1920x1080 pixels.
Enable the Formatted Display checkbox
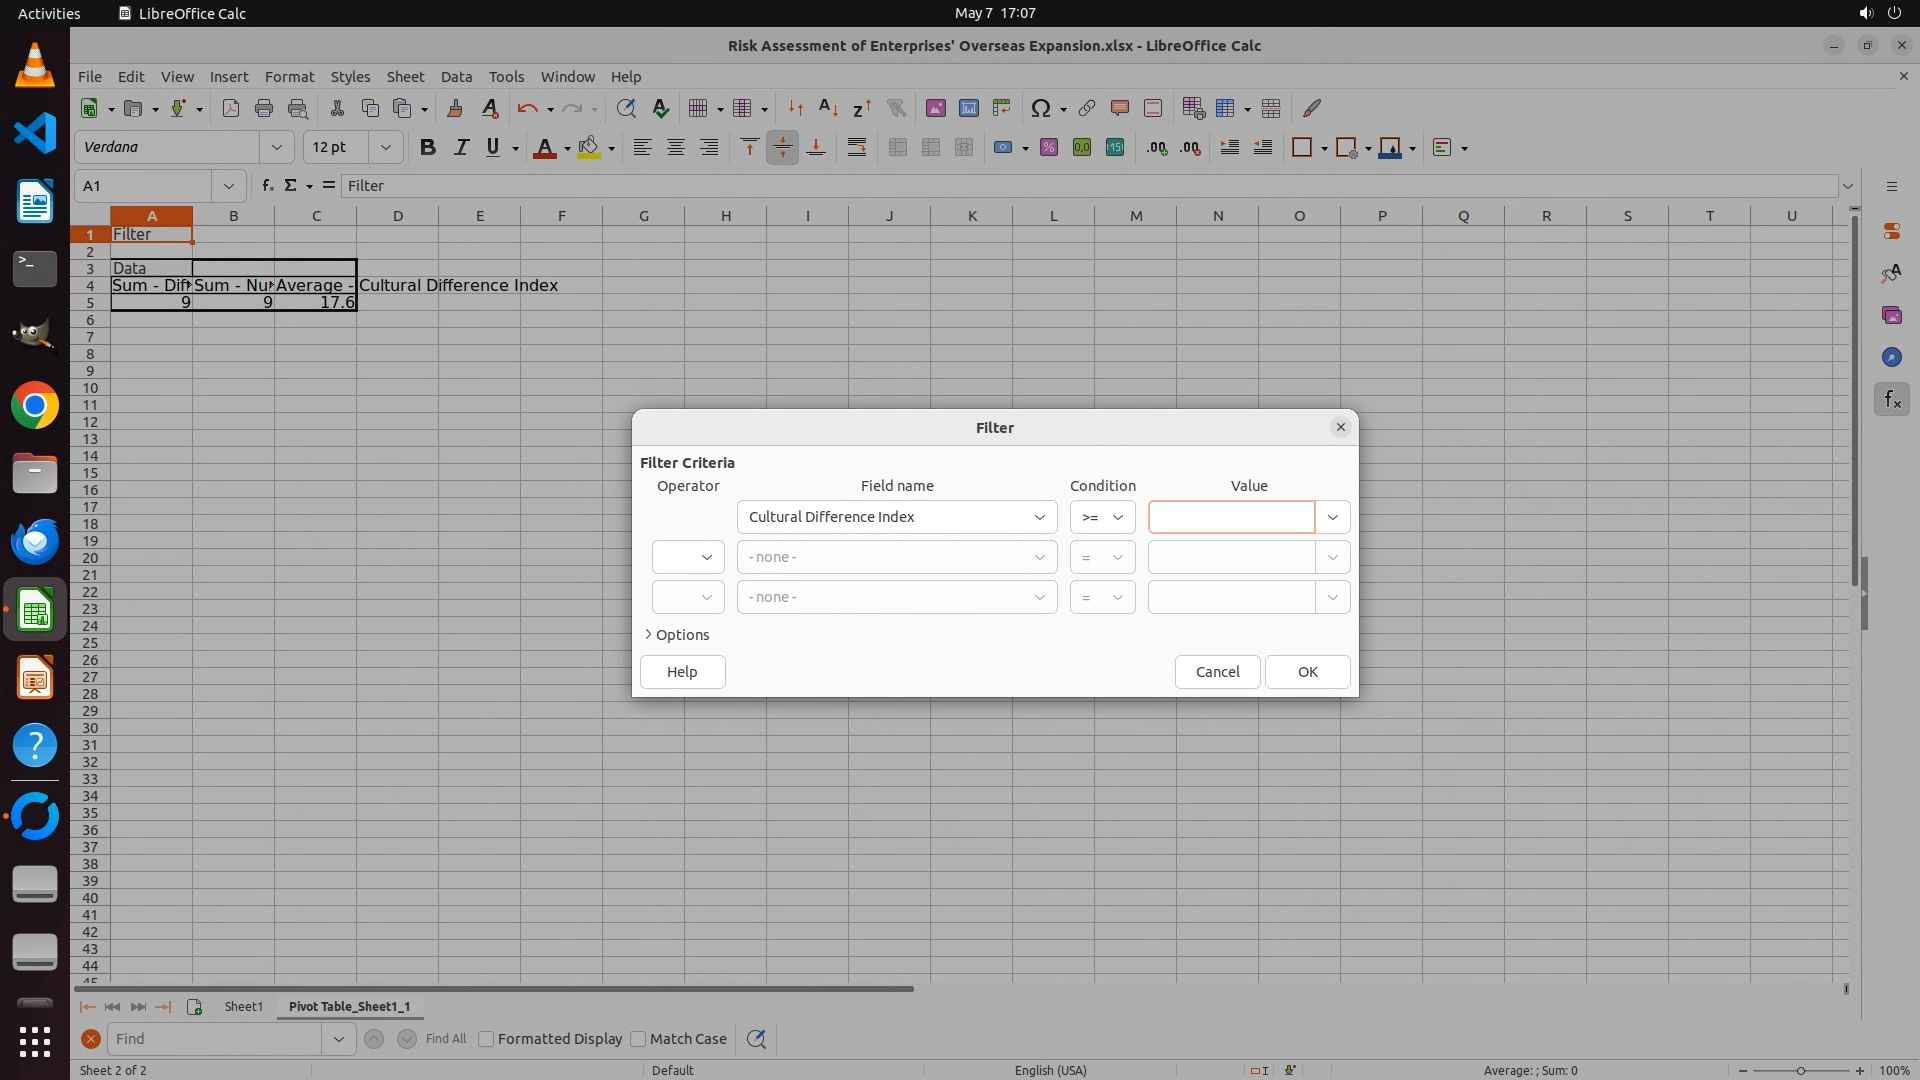pos(487,1039)
